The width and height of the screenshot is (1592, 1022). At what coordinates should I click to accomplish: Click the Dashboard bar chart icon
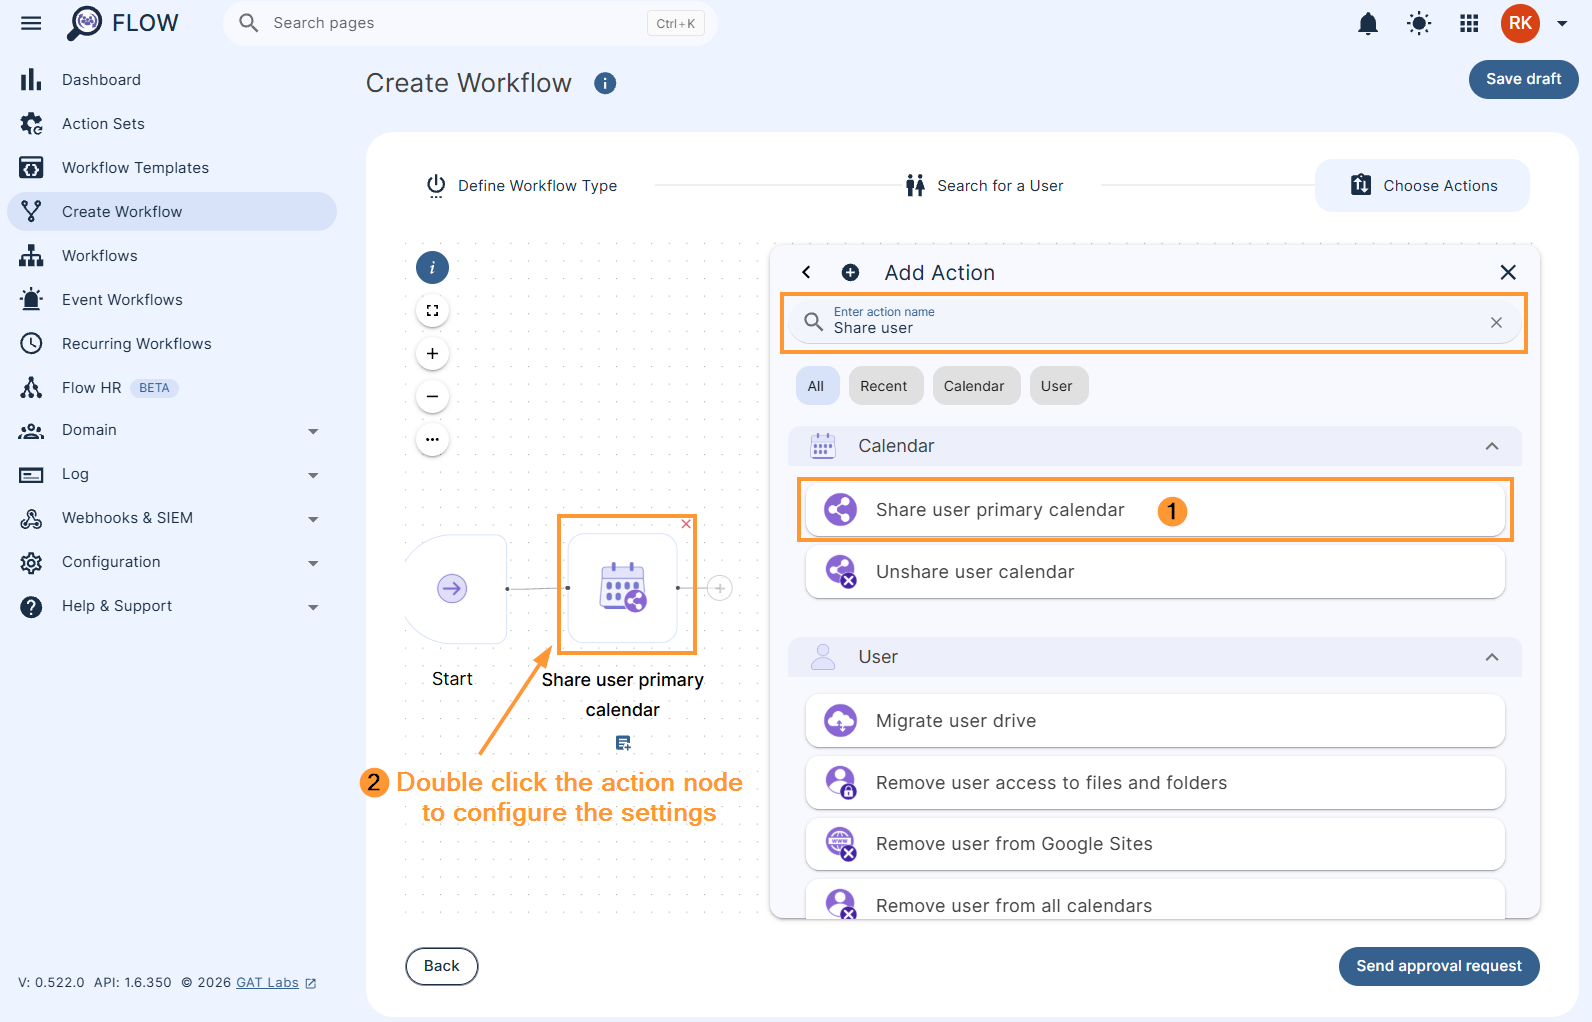[x=31, y=80]
